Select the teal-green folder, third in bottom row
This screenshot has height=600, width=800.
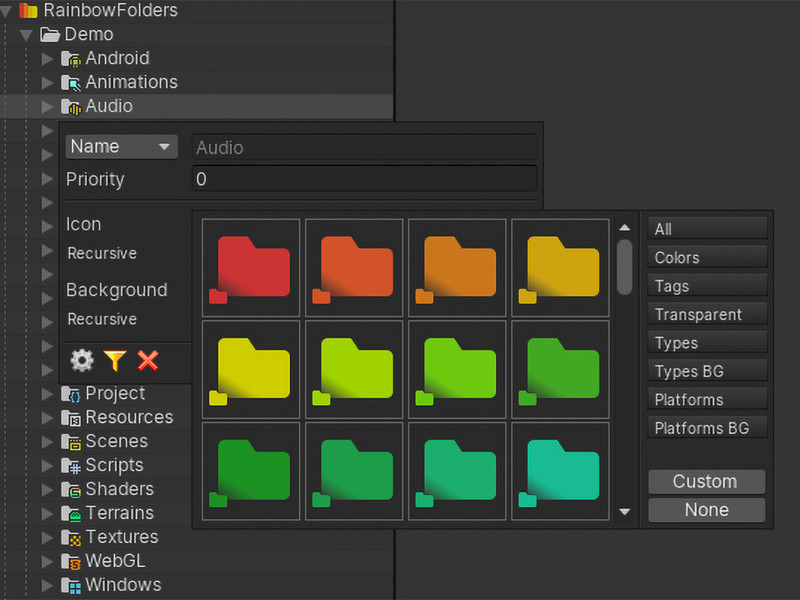tap(457, 471)
